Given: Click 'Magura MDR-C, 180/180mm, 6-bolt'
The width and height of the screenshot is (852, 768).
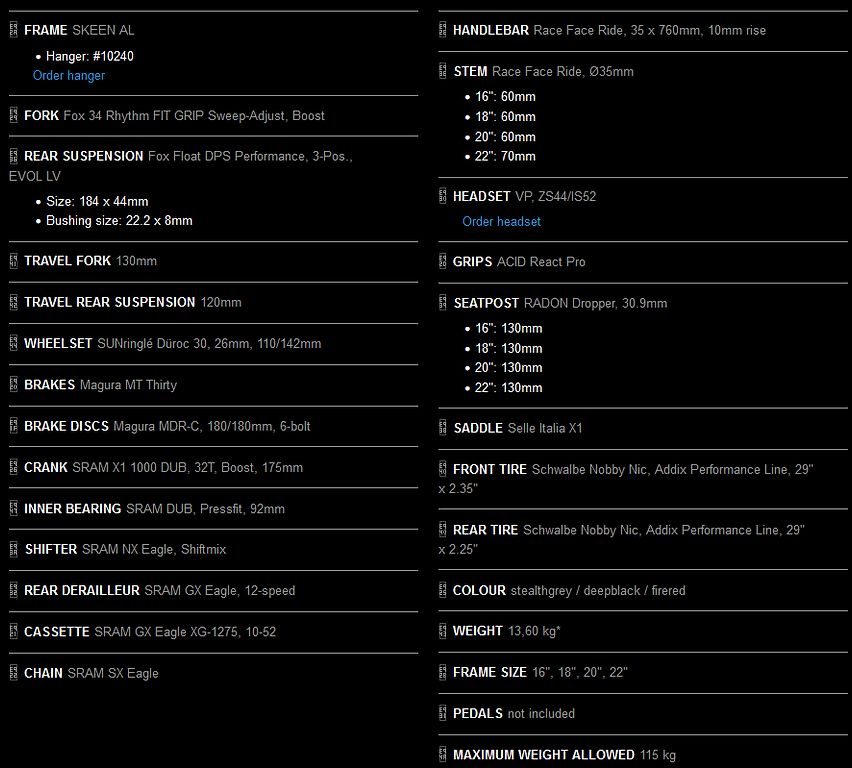Looking at the screenshot, I should click(212, 426).
